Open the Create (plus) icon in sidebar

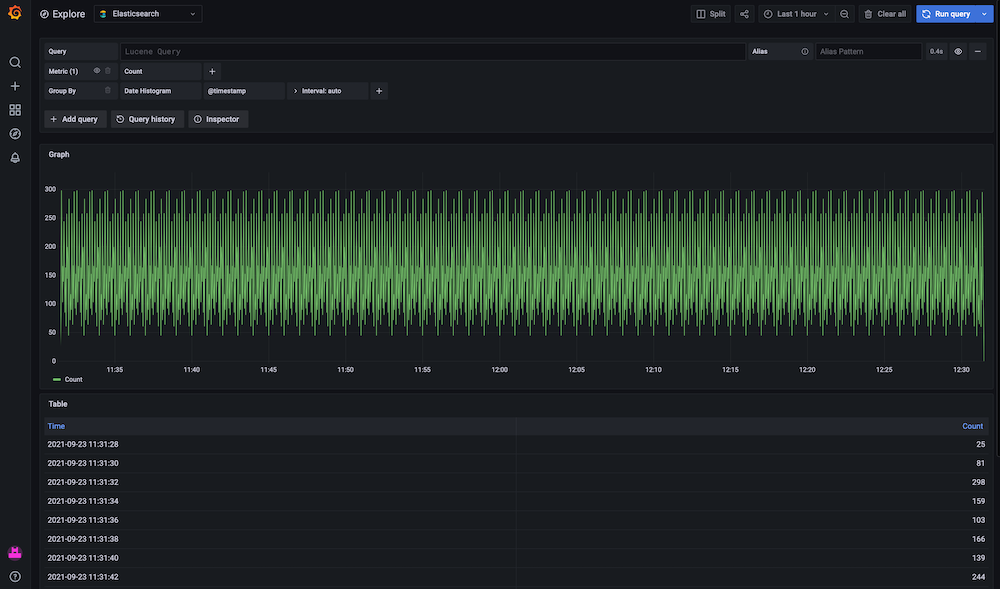(x=15, y=86)
